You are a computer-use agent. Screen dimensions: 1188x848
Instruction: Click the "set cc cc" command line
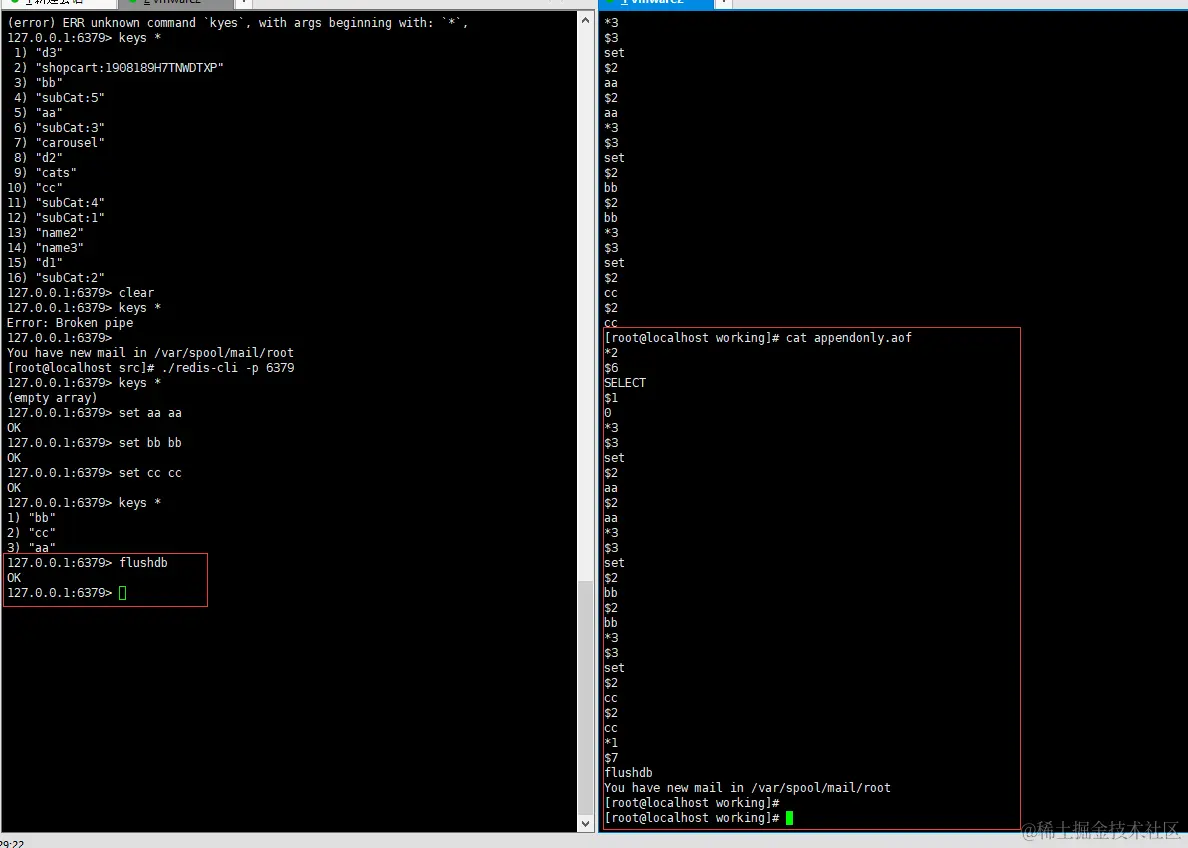click(95, 473)
